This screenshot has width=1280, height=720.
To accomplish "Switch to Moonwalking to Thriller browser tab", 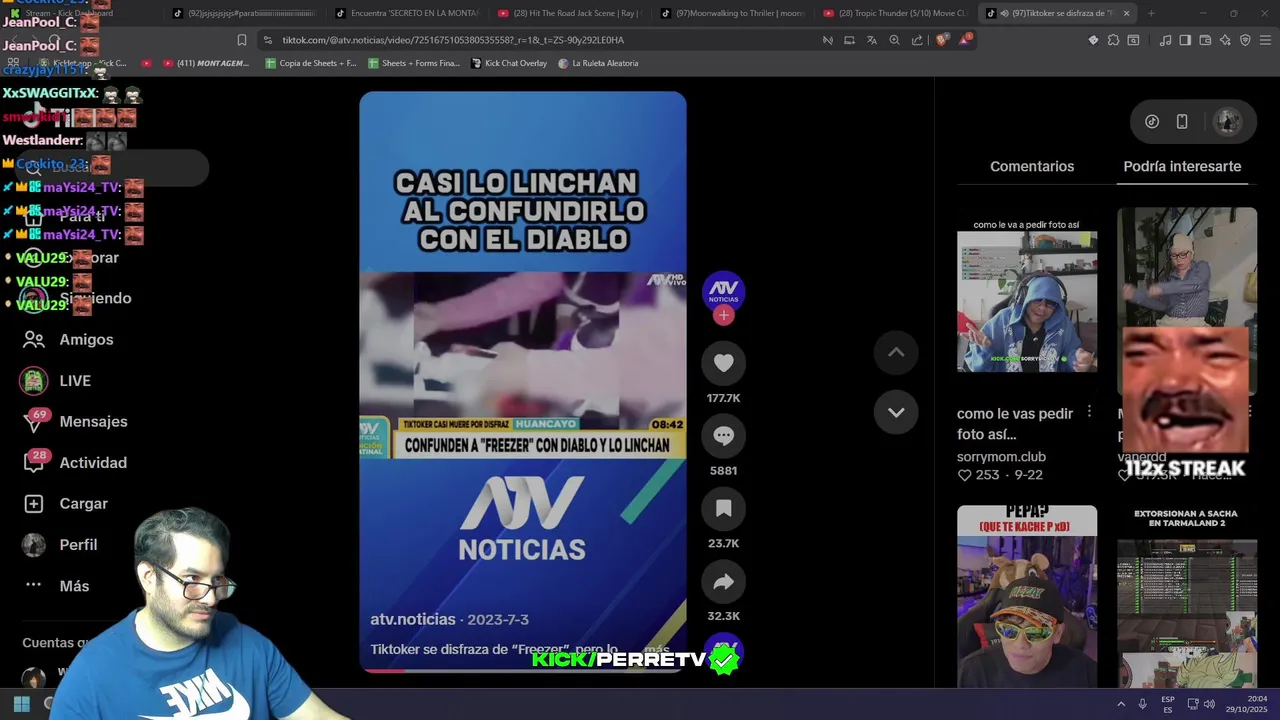I will [x=733, y=13].
